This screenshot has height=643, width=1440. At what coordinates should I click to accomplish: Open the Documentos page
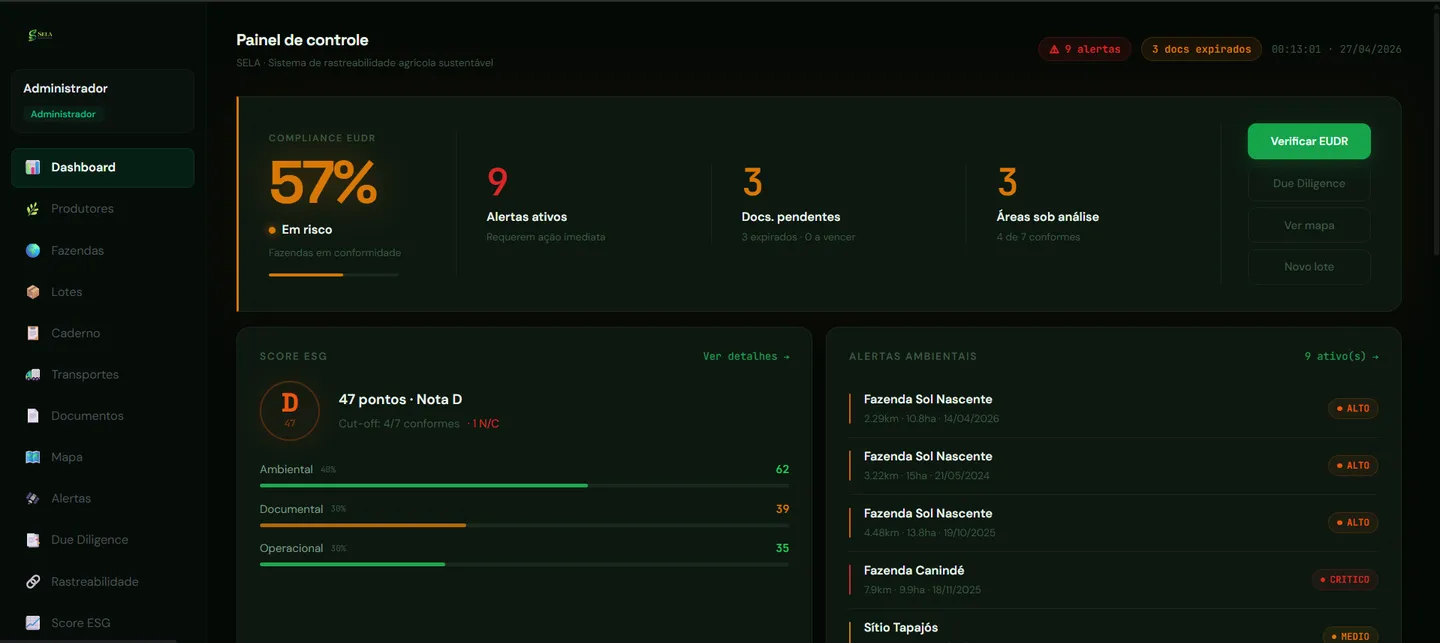pos(103,416)
